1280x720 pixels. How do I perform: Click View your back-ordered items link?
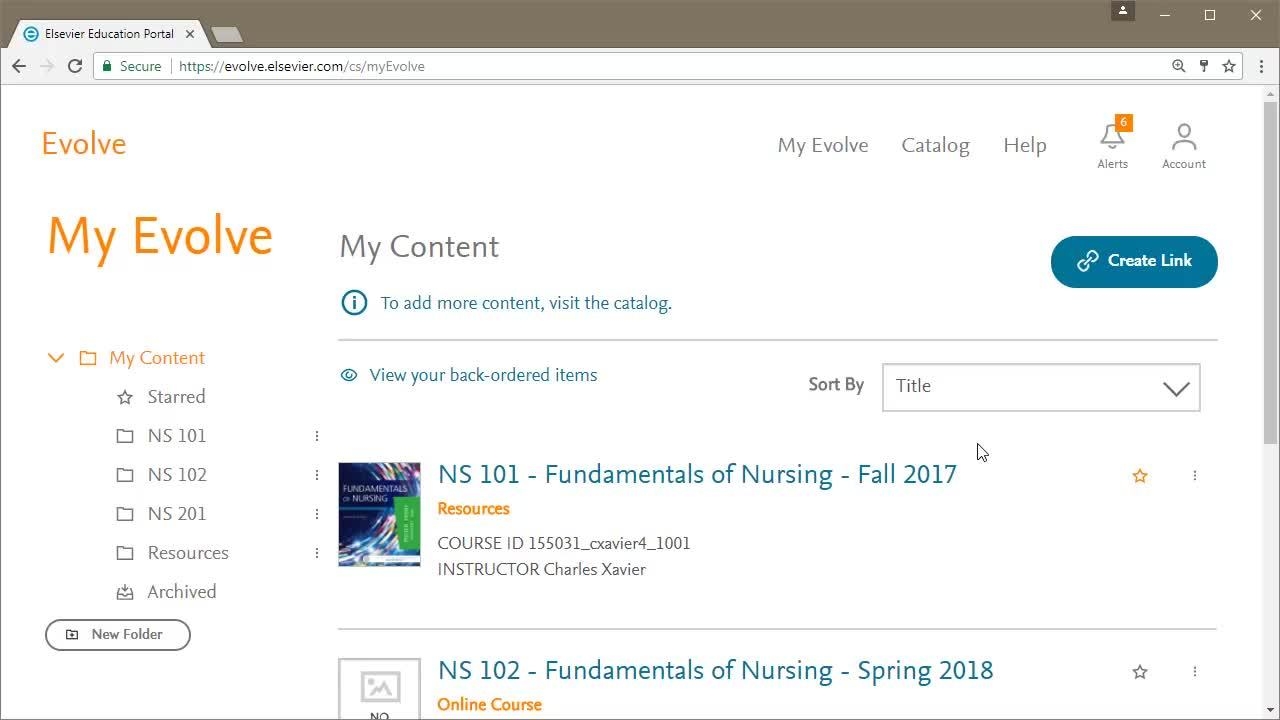click(482, 375)
